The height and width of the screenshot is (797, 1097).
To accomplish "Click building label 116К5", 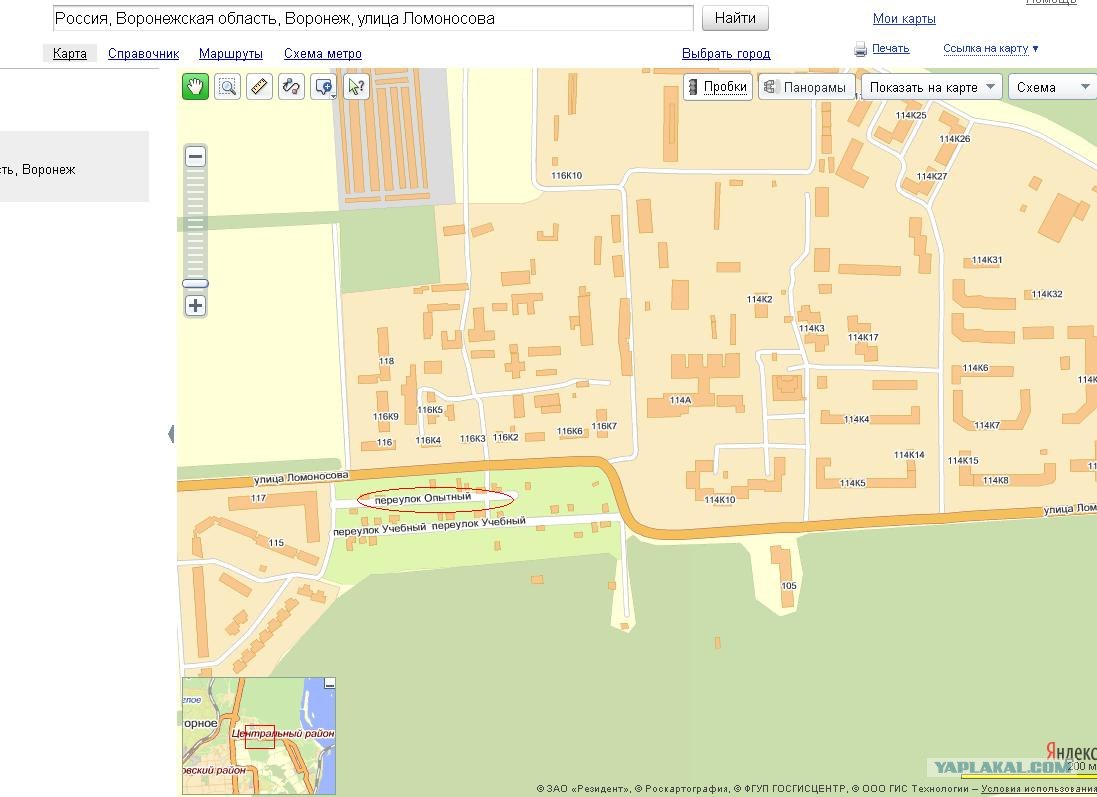I will (x=430, y=410).
